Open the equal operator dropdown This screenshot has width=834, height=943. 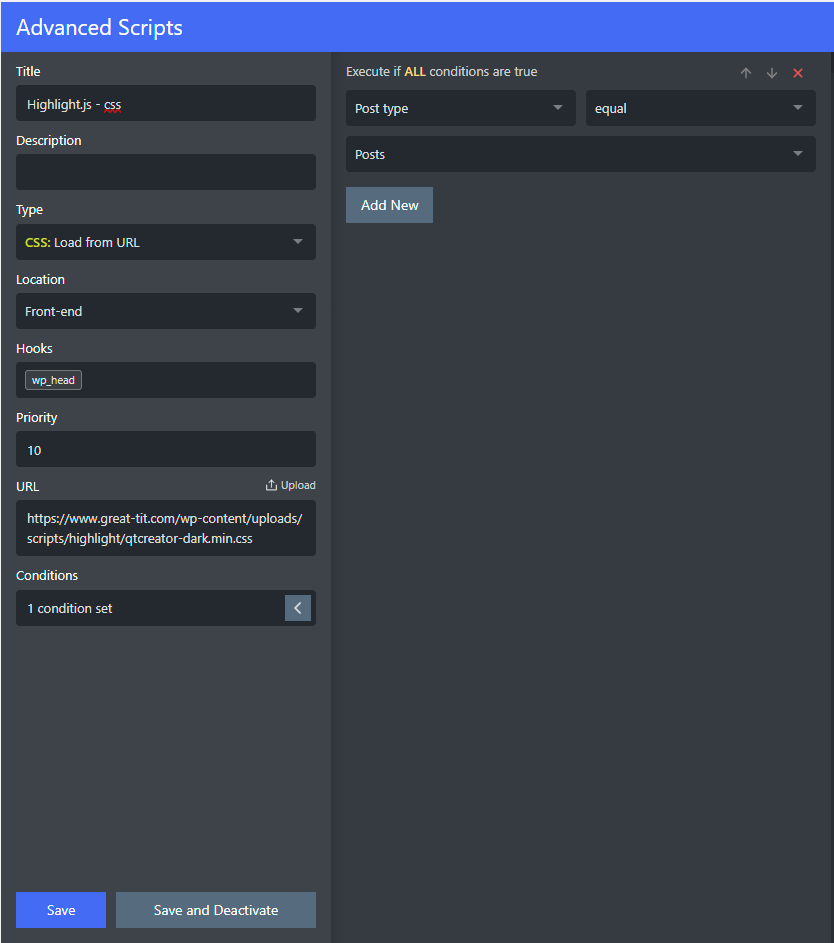[701, 108]
